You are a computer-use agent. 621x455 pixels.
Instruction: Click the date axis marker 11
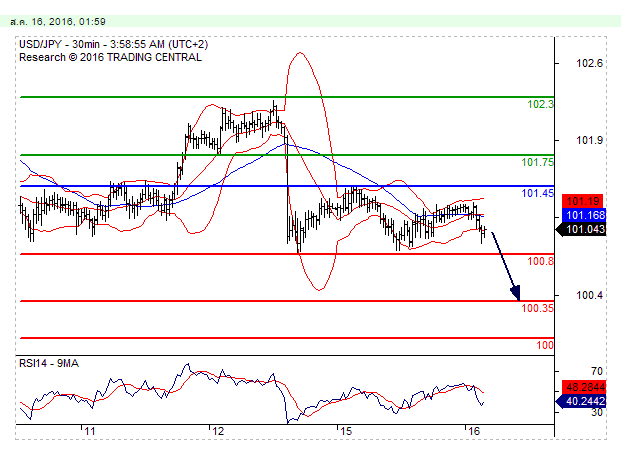(x=90, y=432)
